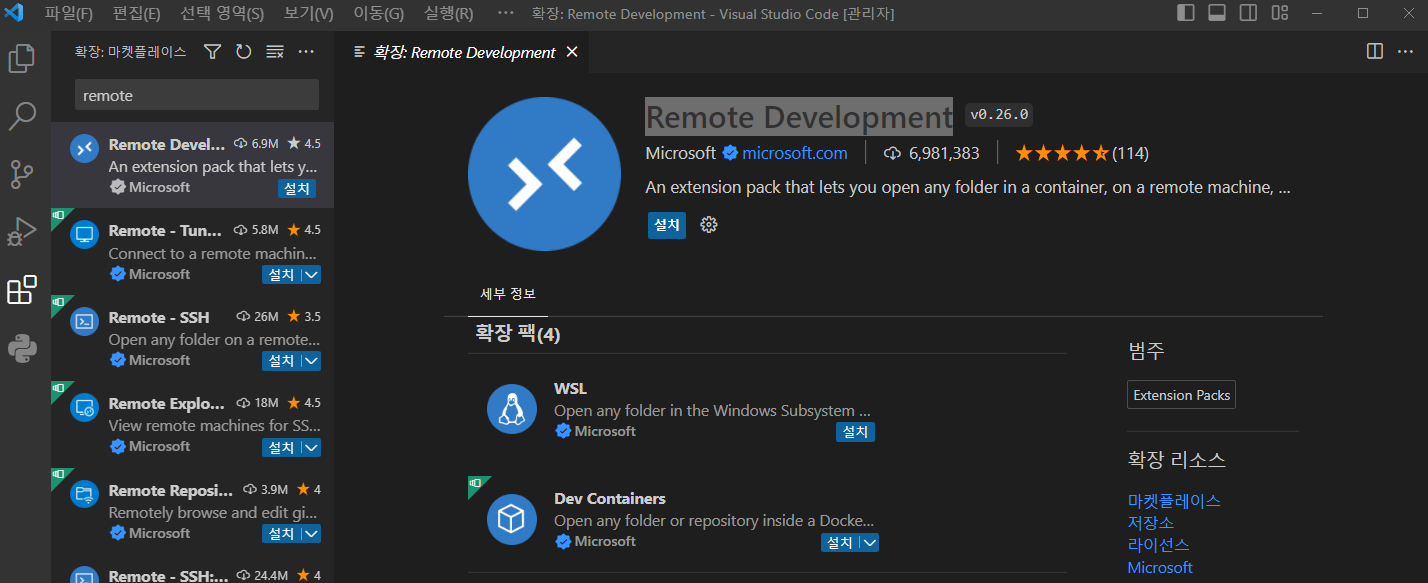Screen dimensions: 1428x583
Task: Open the Search view in activity bar
Action: [22, 117]
